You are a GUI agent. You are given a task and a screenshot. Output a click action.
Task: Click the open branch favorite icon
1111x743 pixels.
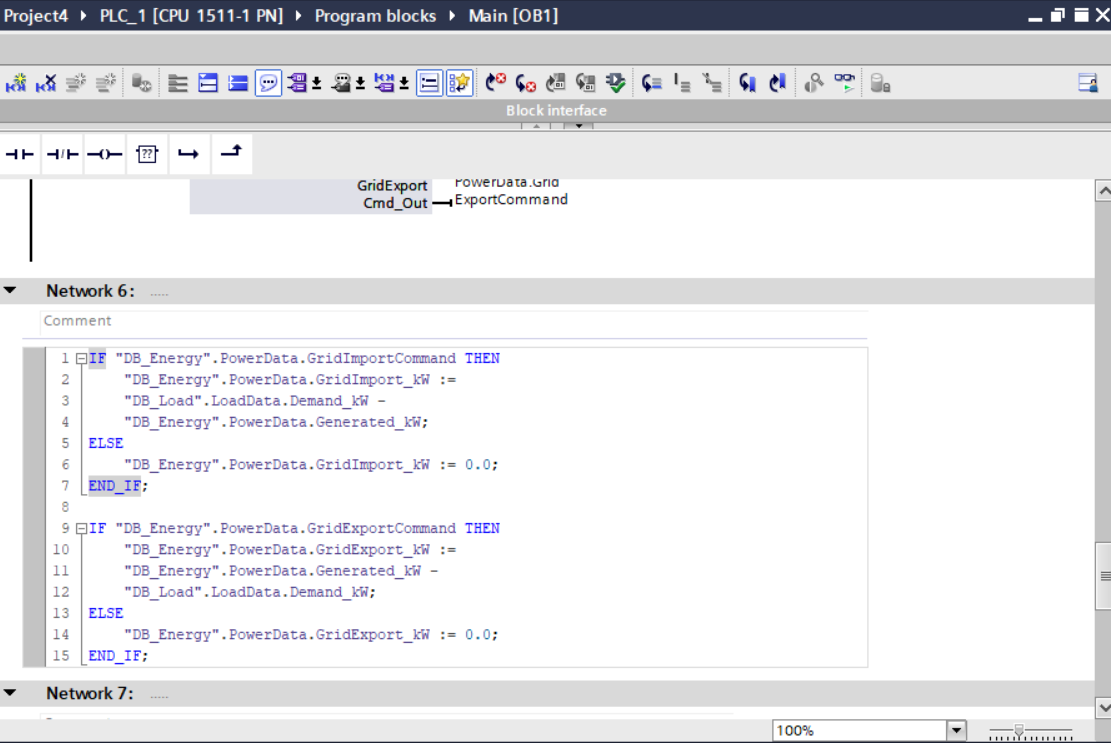[x=188, y=154]
